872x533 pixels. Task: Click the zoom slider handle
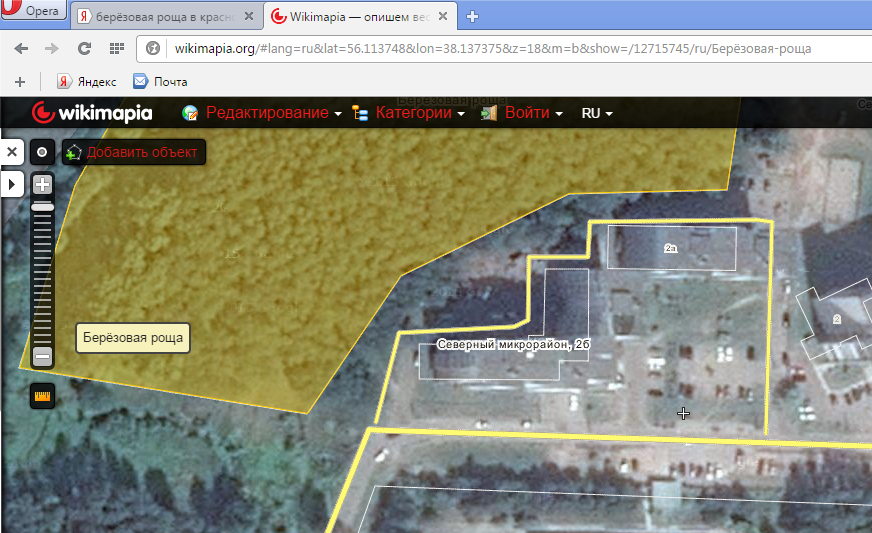tap(42, 207)
